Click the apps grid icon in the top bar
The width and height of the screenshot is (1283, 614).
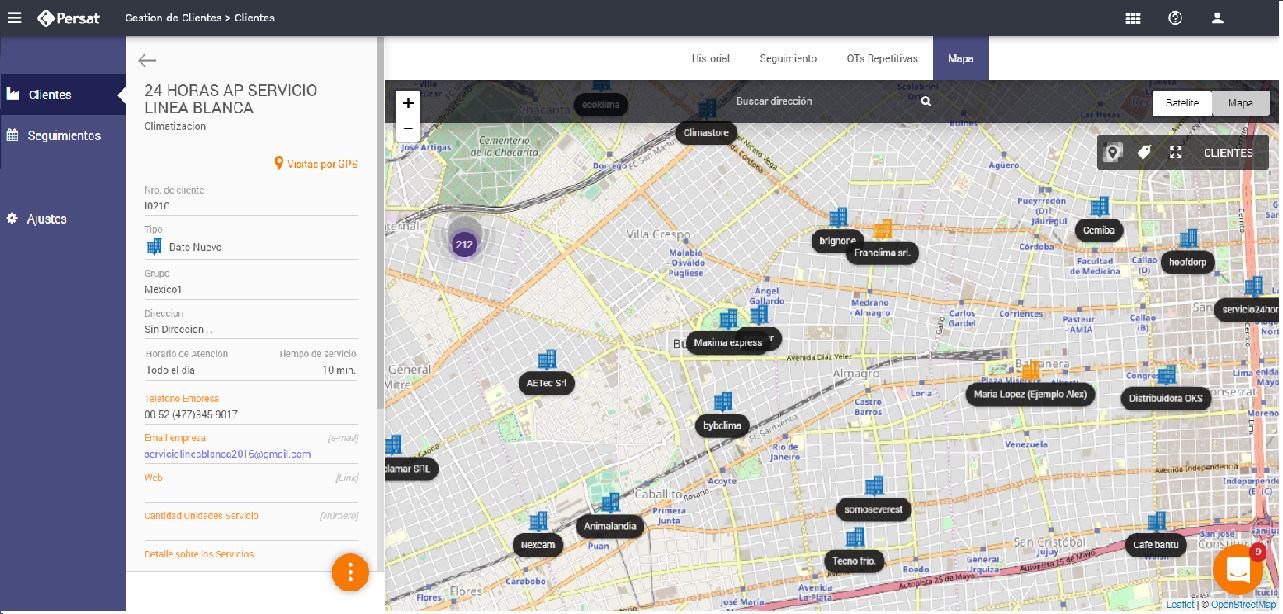[x=1133, y=17]
